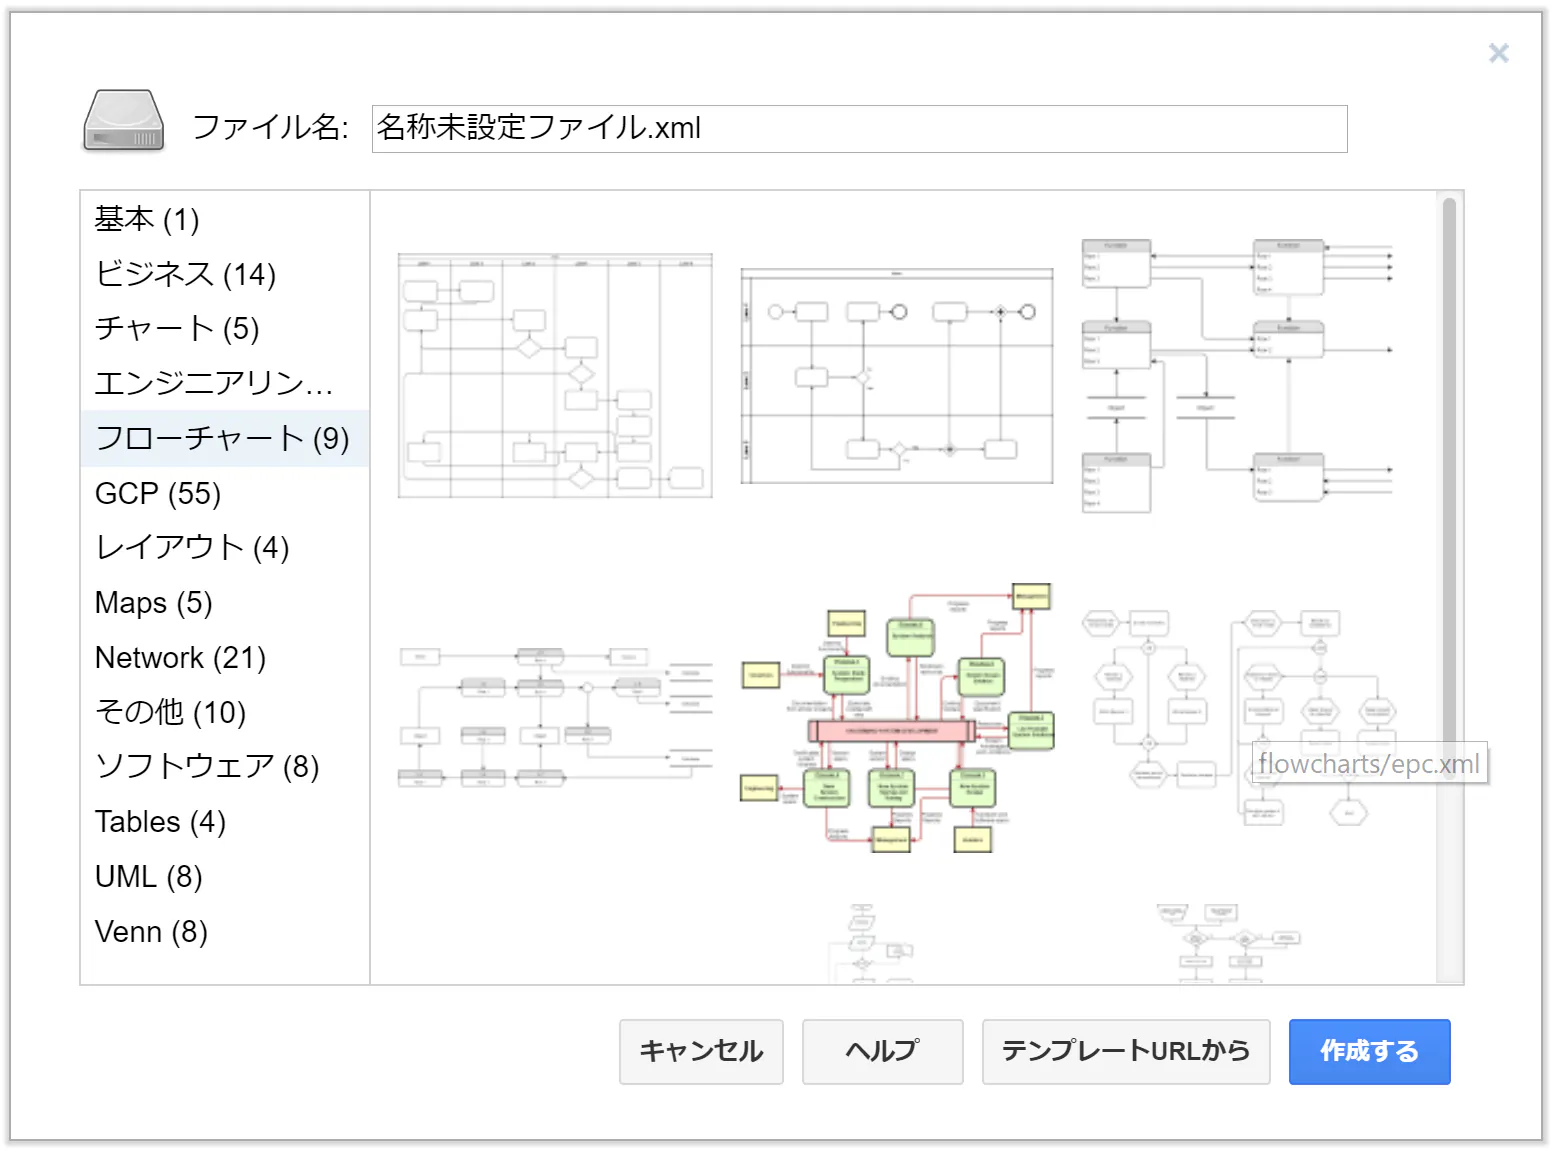Select the エンジニアリン... category
Viewport: 1553px width, 1151px height.
coord(225,383)
